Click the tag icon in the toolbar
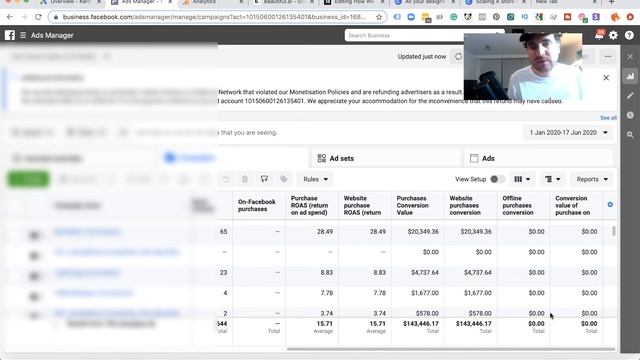The image size is (640, 360). 284,179
